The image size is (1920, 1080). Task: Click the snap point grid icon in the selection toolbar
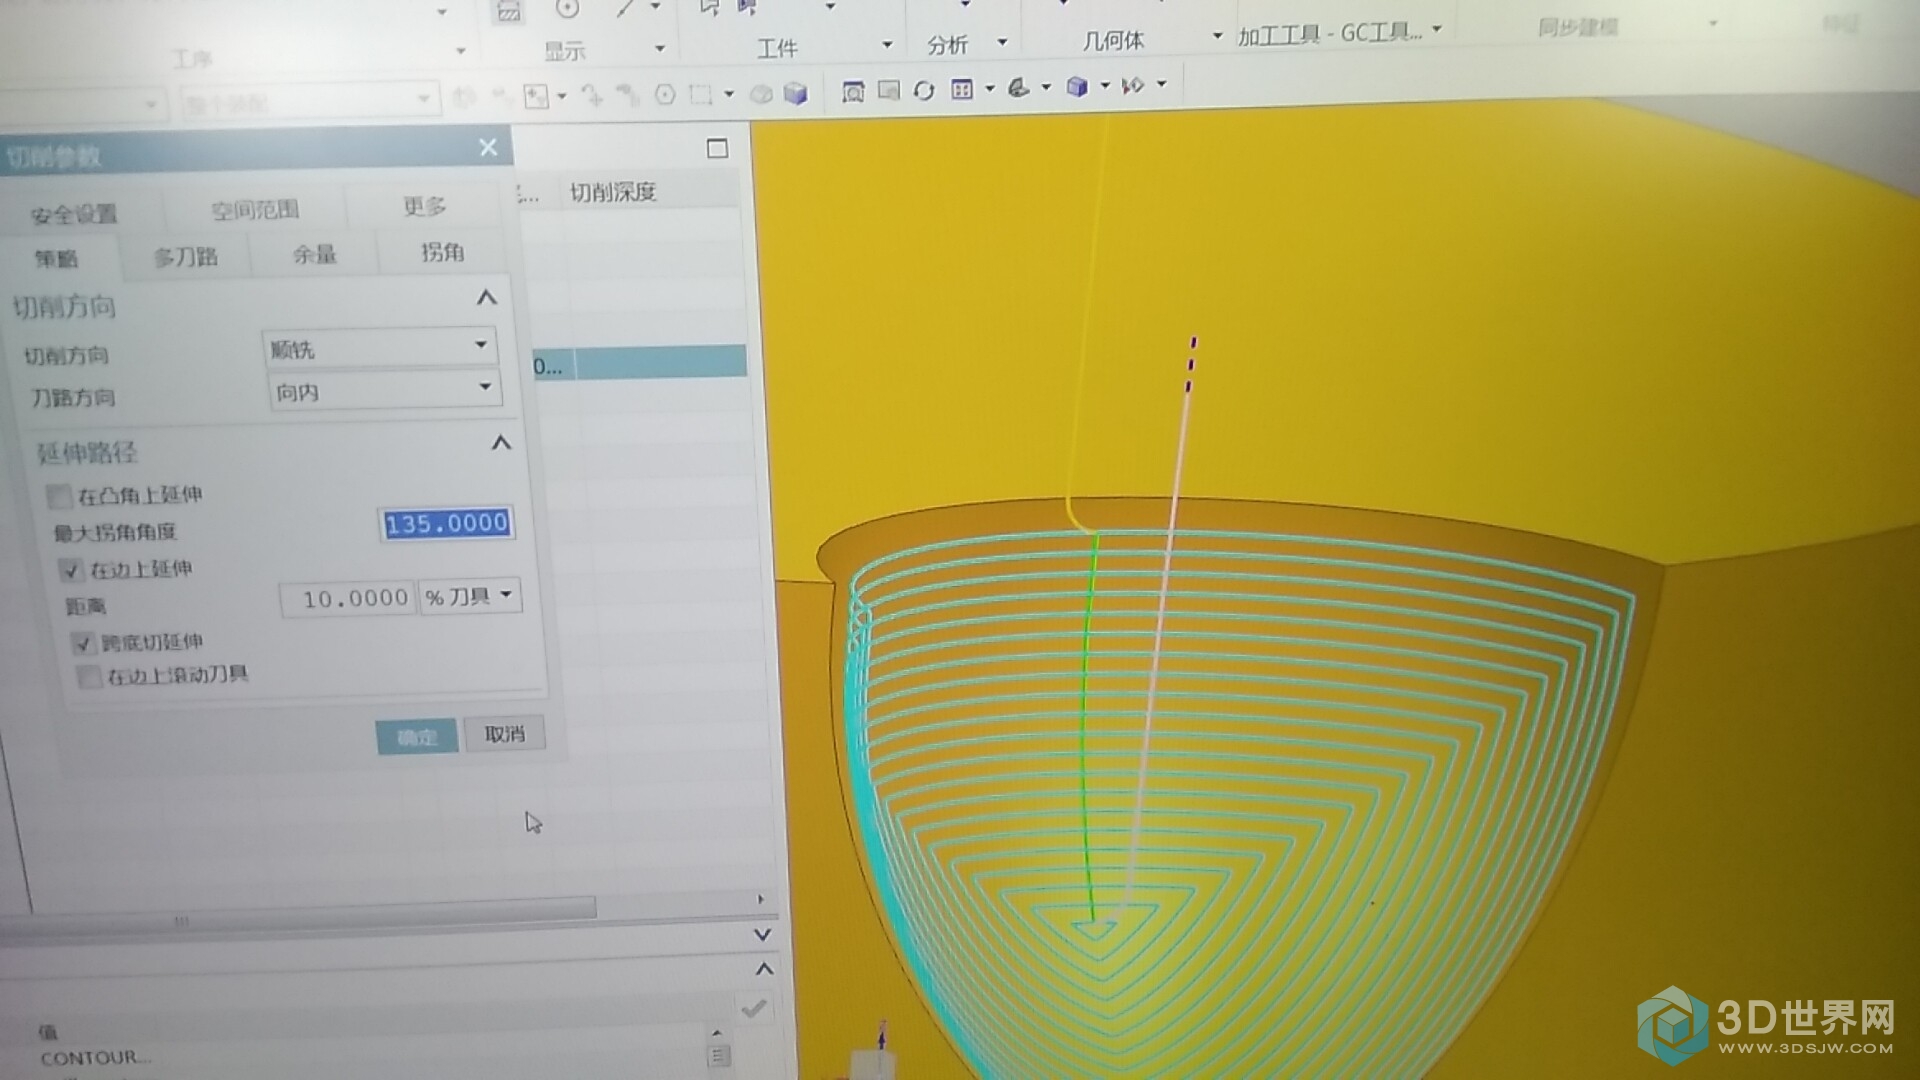click(537, 96)
